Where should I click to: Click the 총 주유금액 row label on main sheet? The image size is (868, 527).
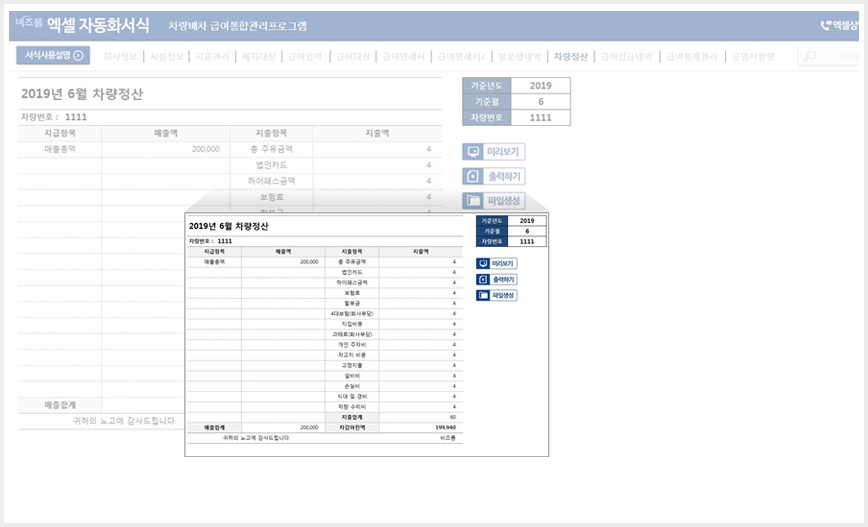click(x=271, y=149)
